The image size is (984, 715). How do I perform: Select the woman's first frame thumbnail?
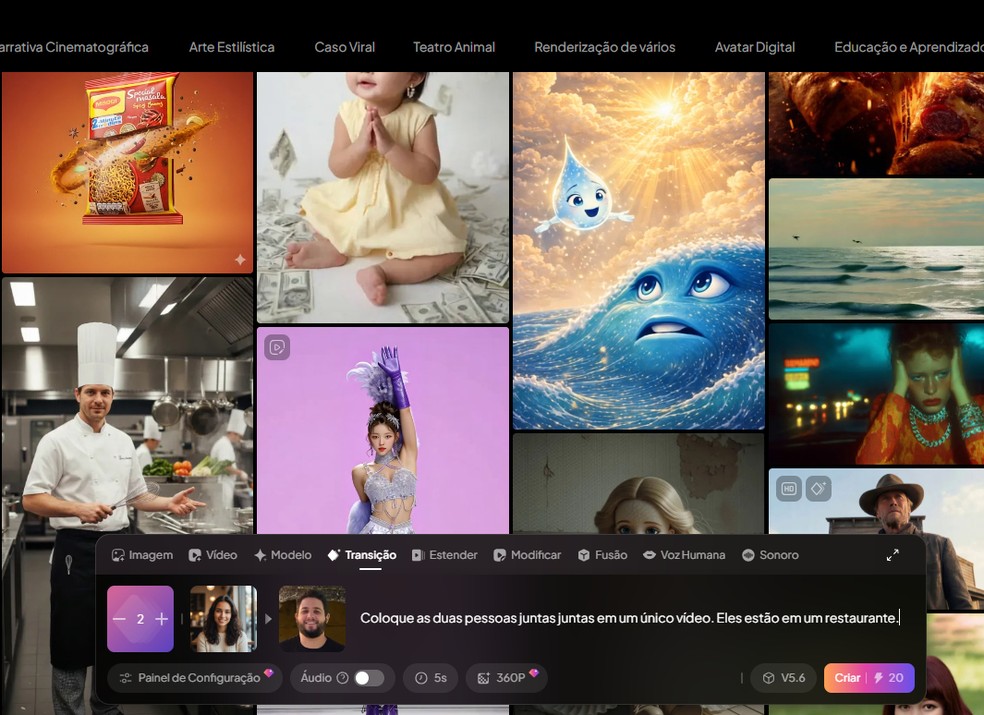coord(223,619)
